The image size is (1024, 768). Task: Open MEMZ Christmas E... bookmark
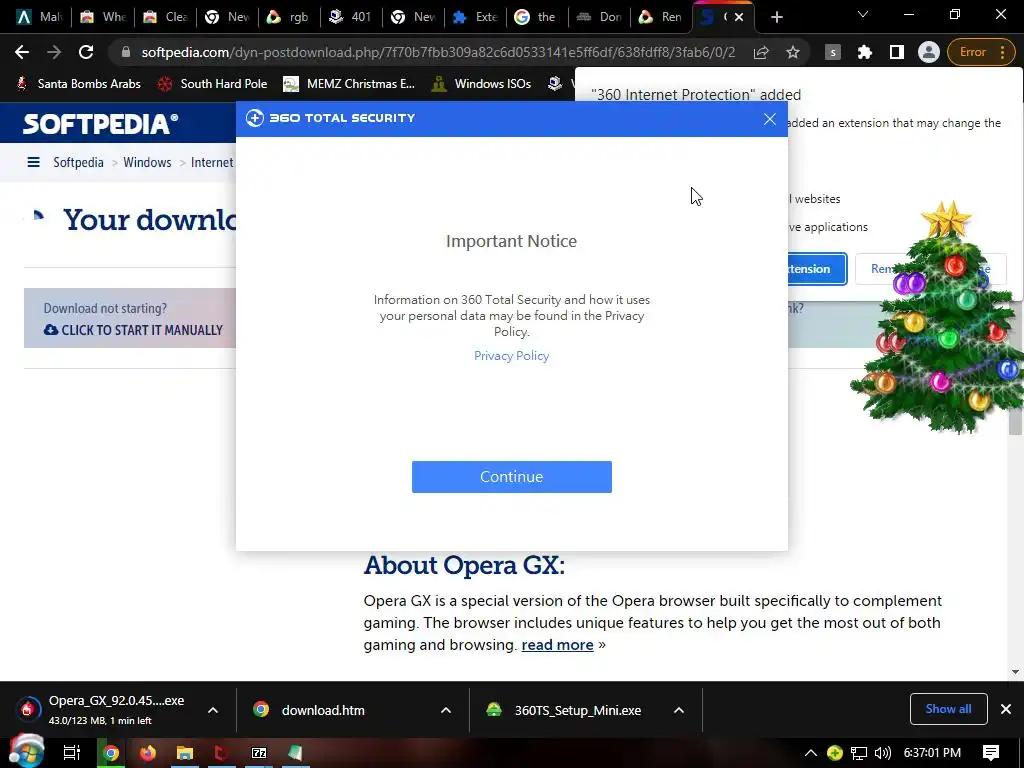point(349,84)
